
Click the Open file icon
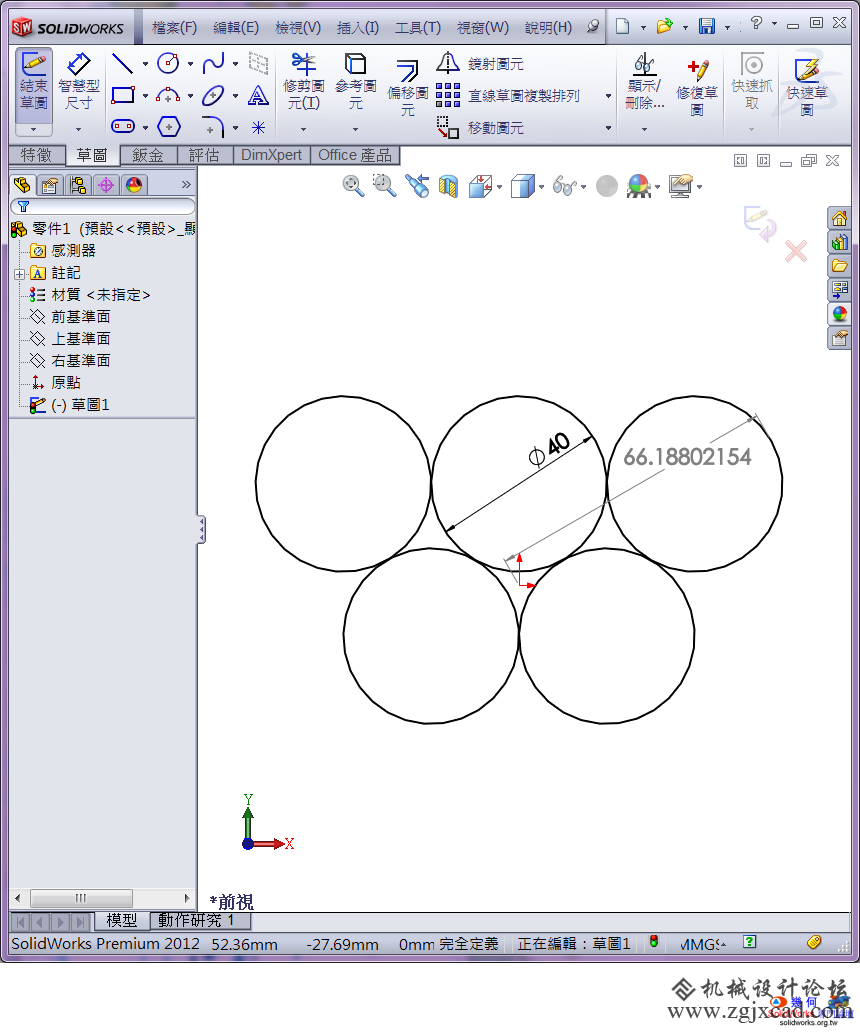click(x=665, y=26)
